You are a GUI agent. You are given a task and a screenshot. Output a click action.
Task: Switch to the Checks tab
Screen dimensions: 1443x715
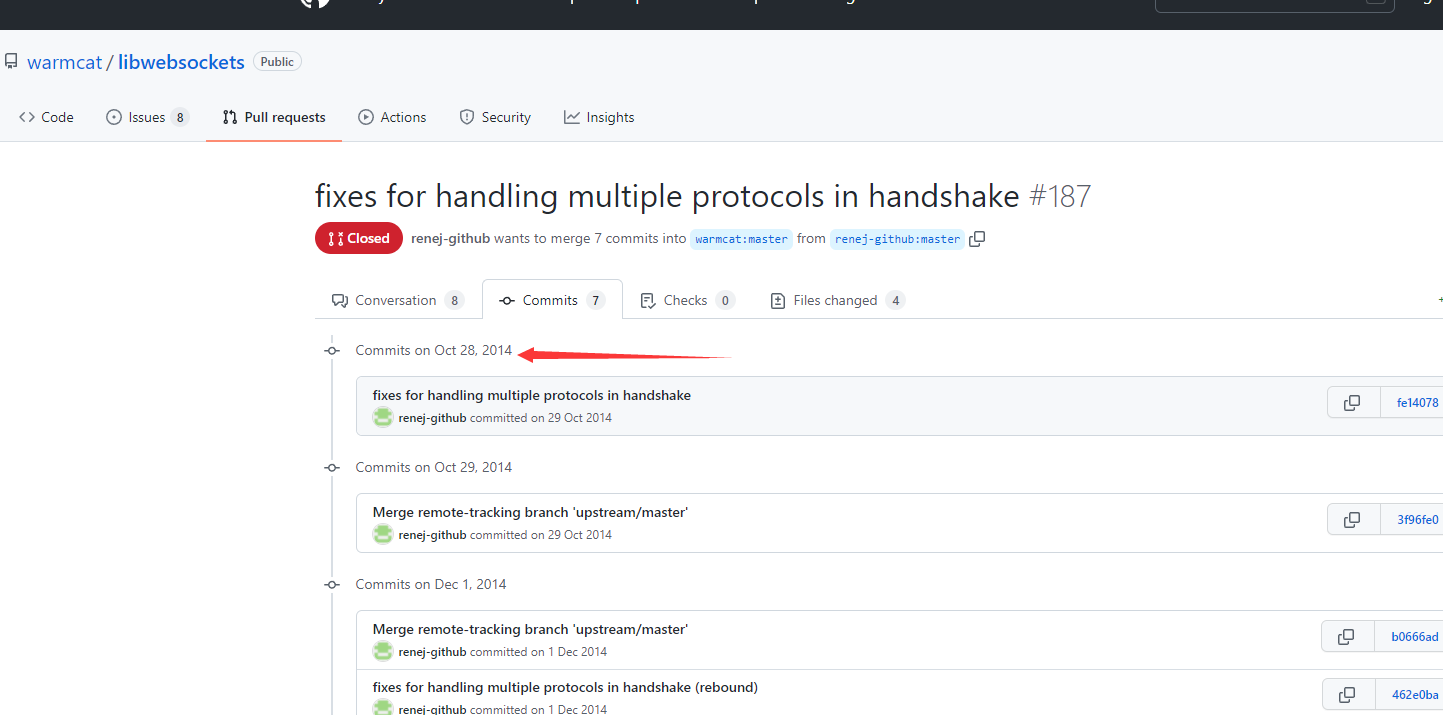pos(687,300)
